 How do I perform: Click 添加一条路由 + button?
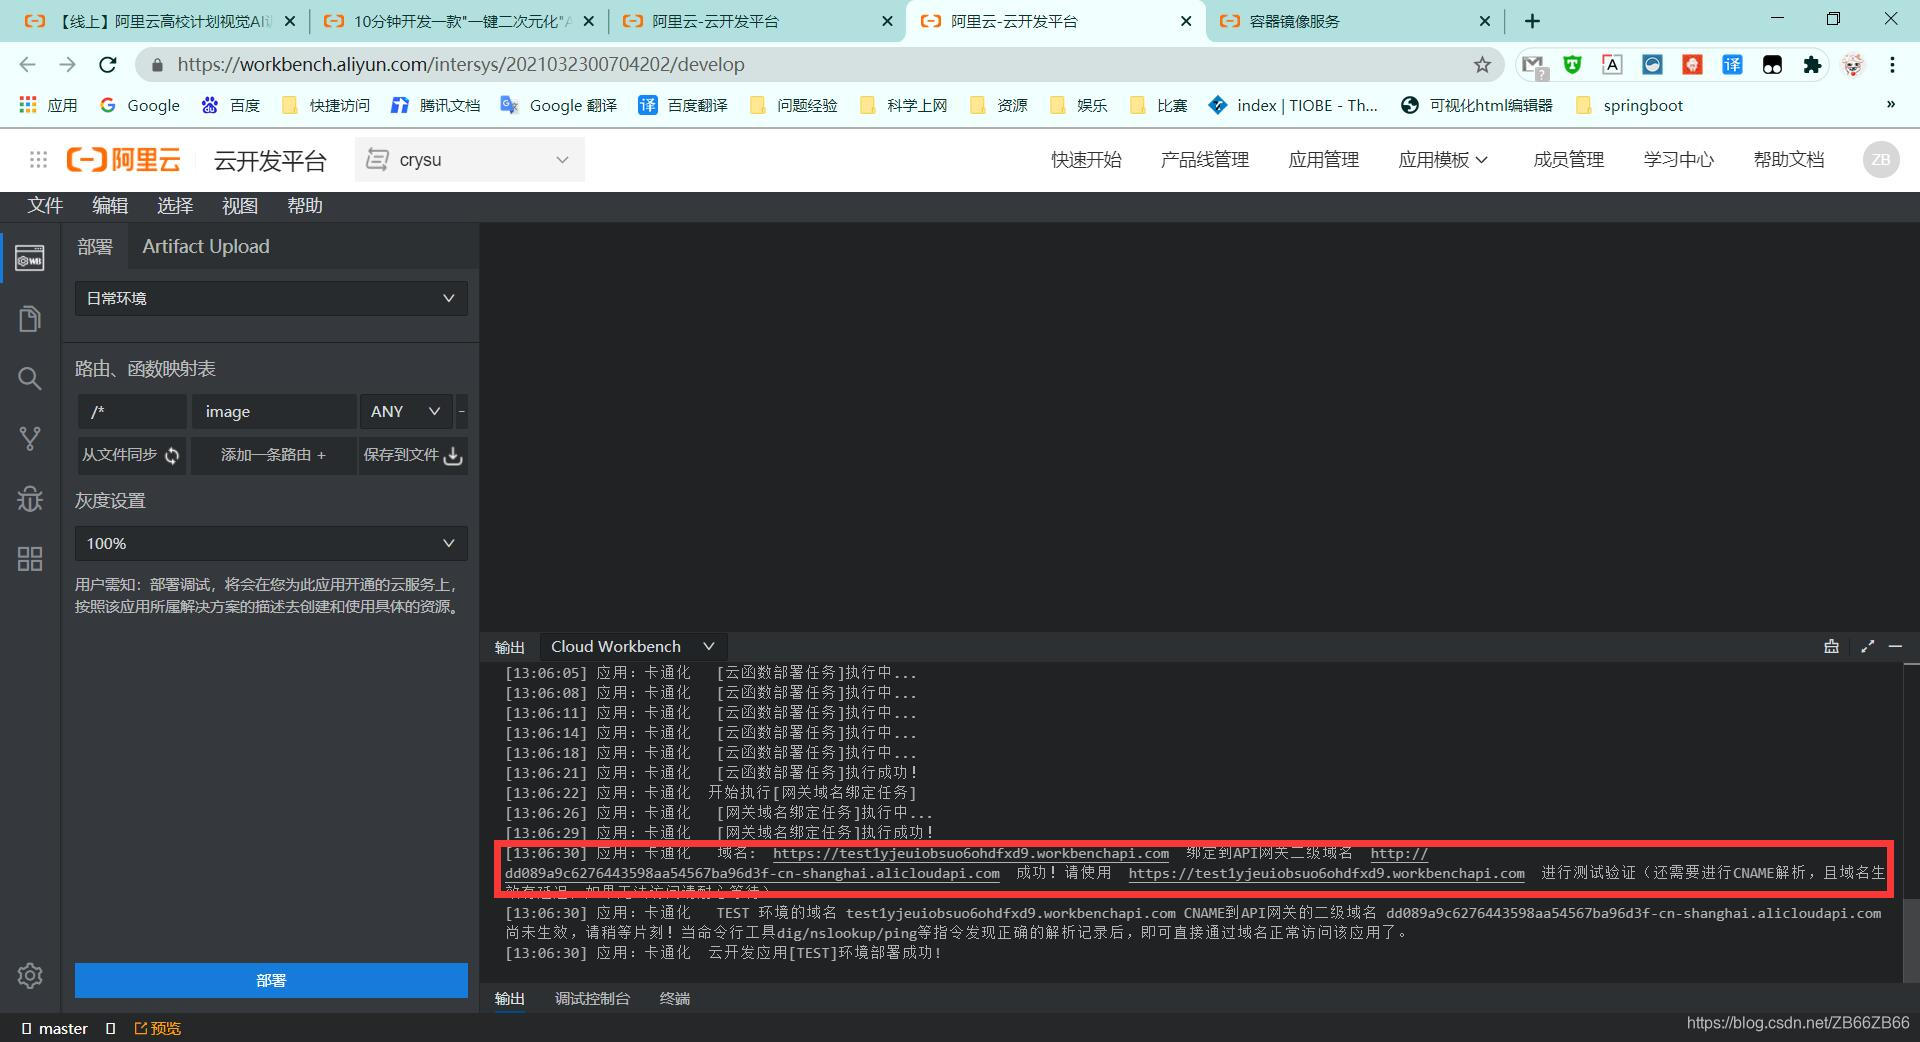273,455
